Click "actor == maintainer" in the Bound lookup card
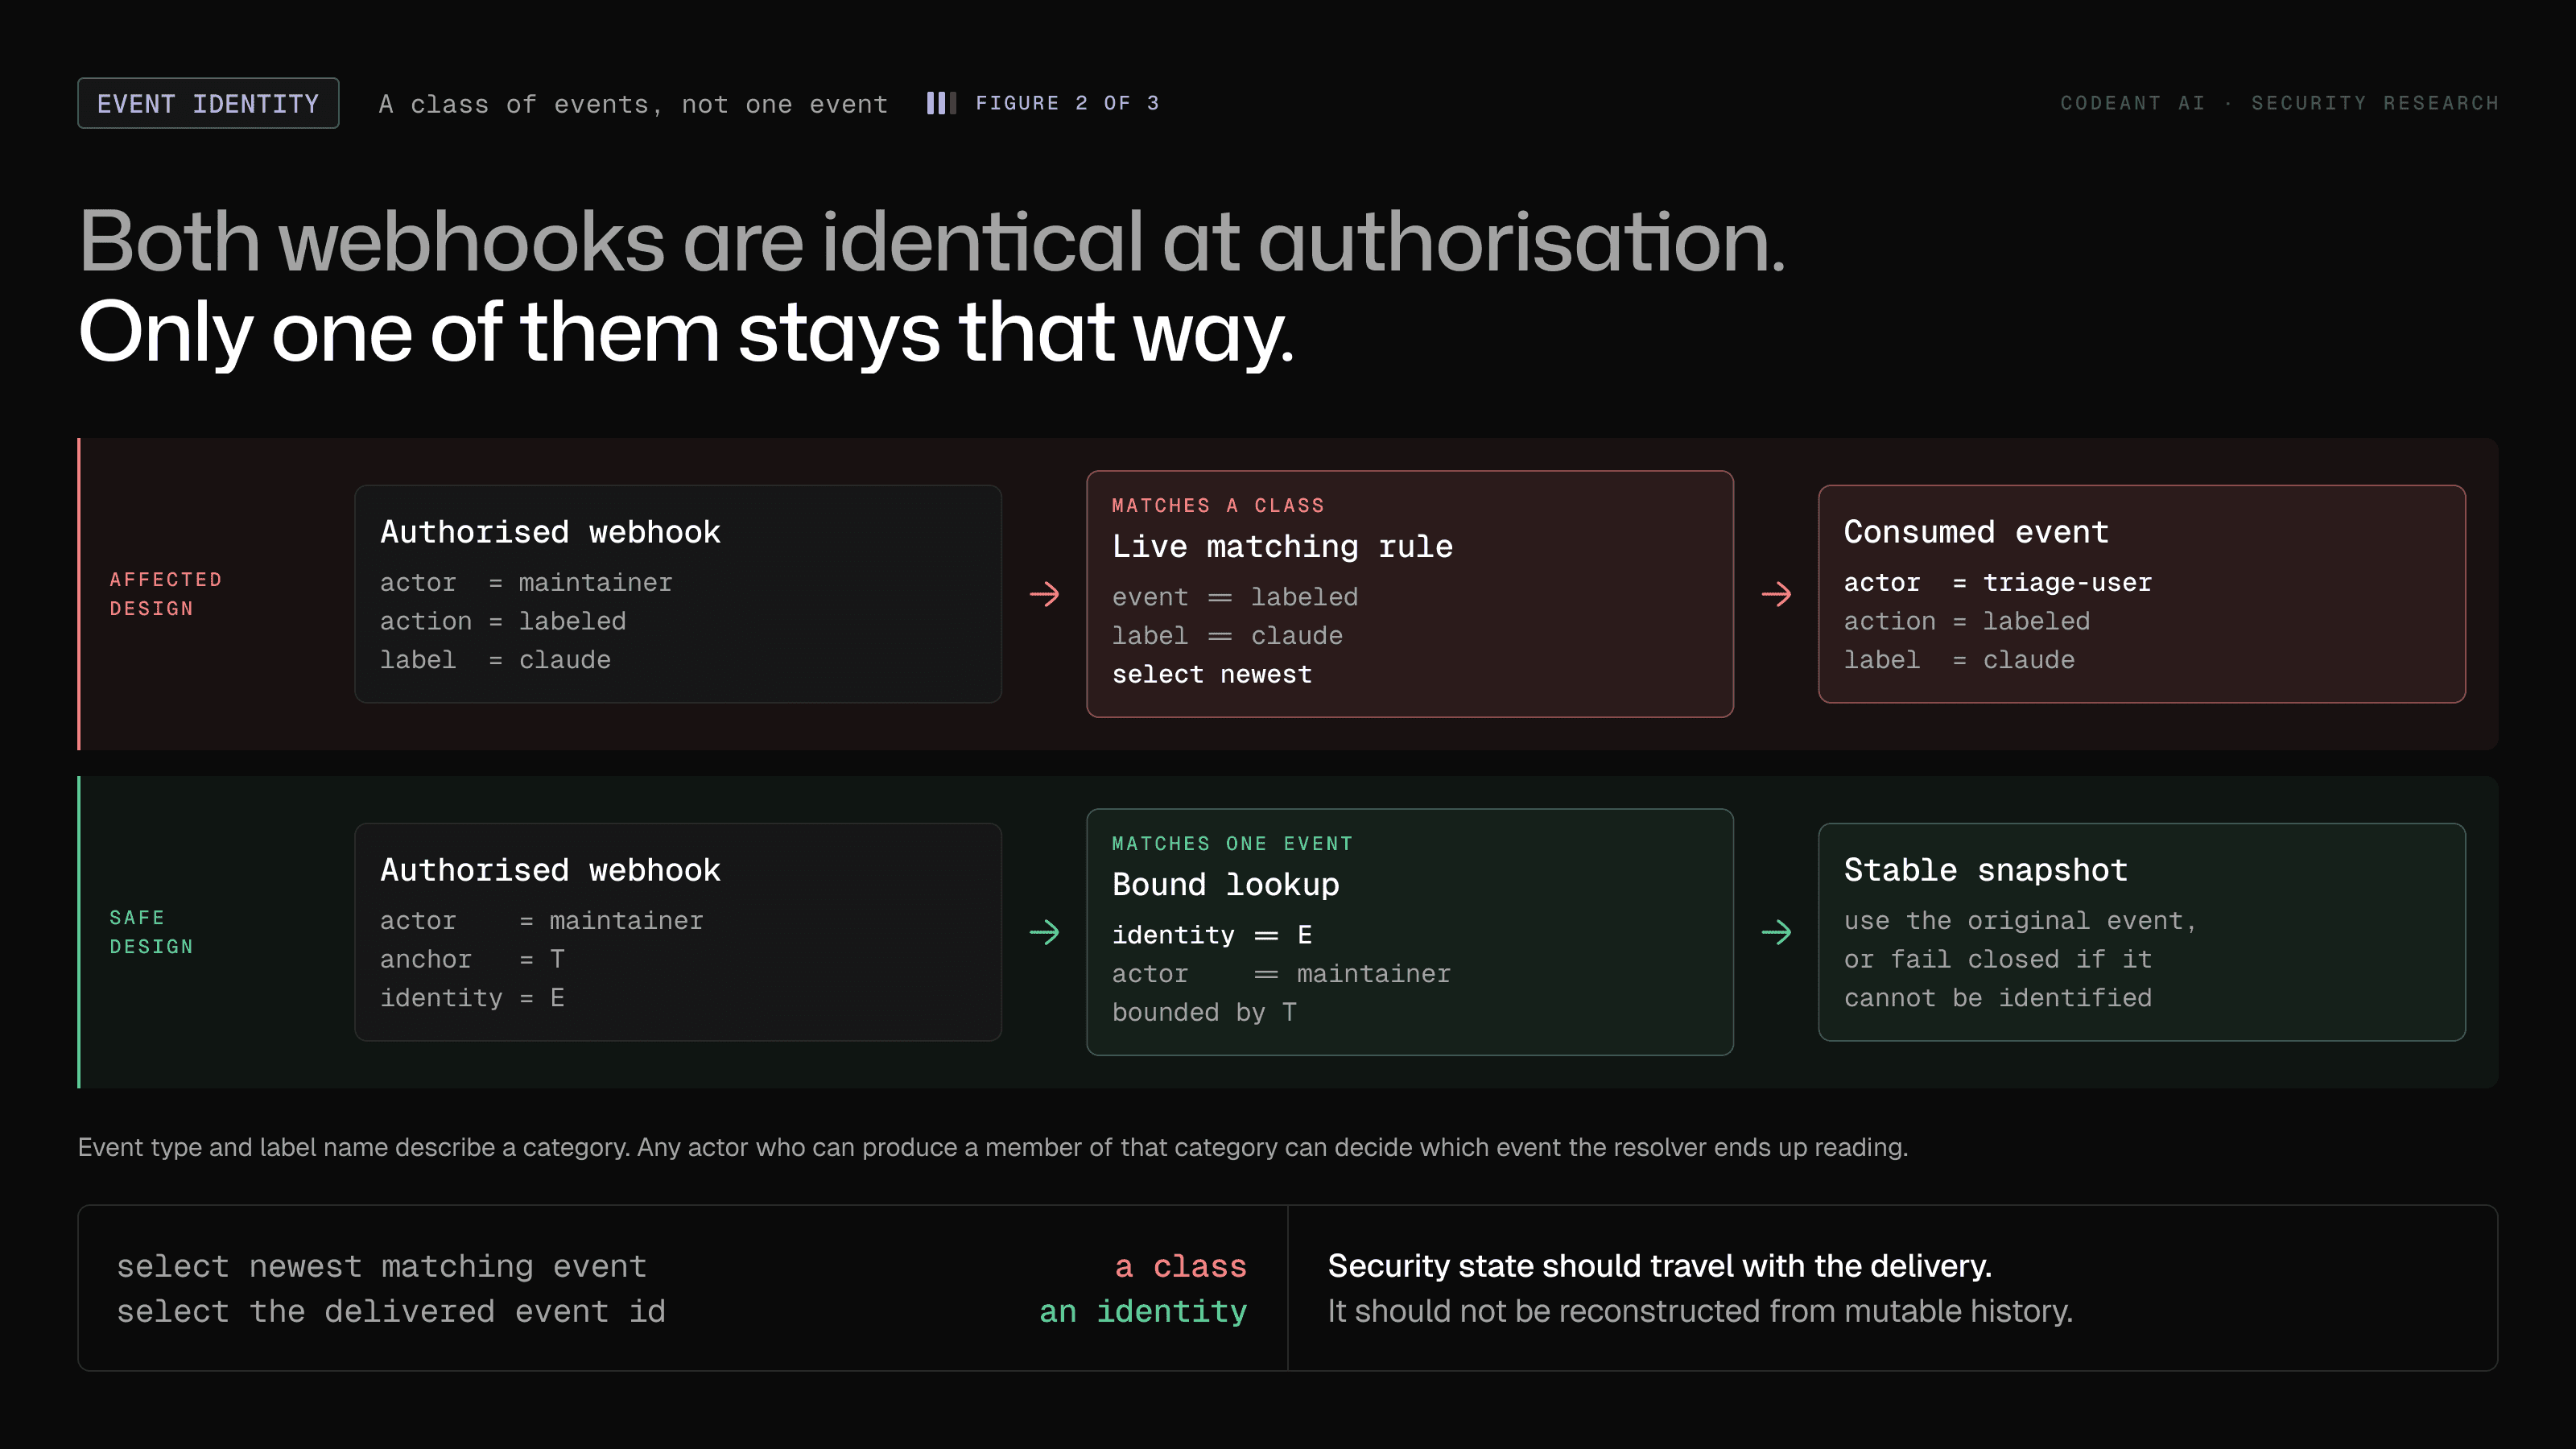This screenshot has width=2576, height=1449. point(1281,974)
